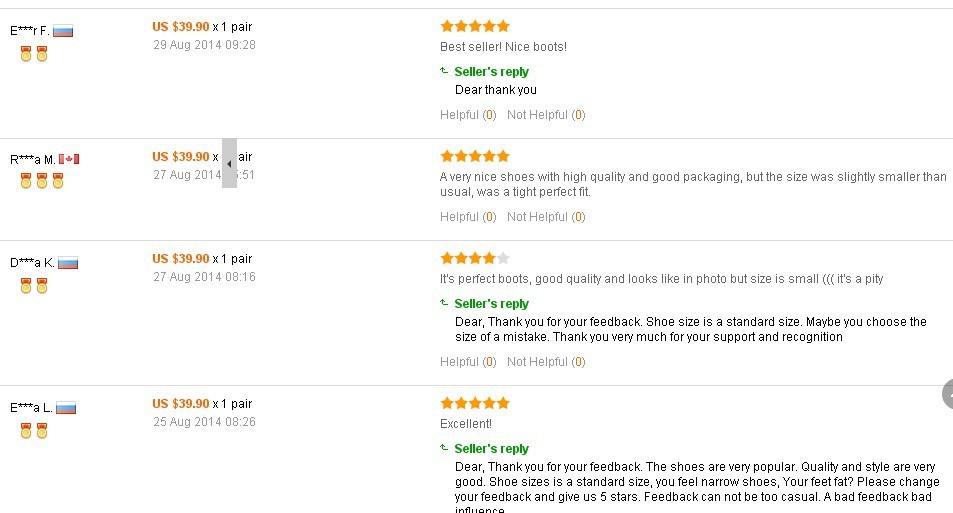Mark 'Best seller! Nice boots!' review as Helpful

[x=468, y=115]
